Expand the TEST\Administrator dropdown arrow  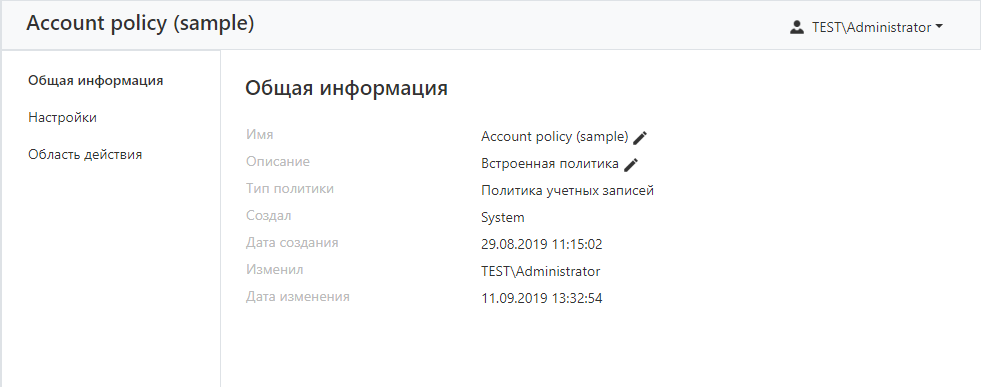(938, 28)
